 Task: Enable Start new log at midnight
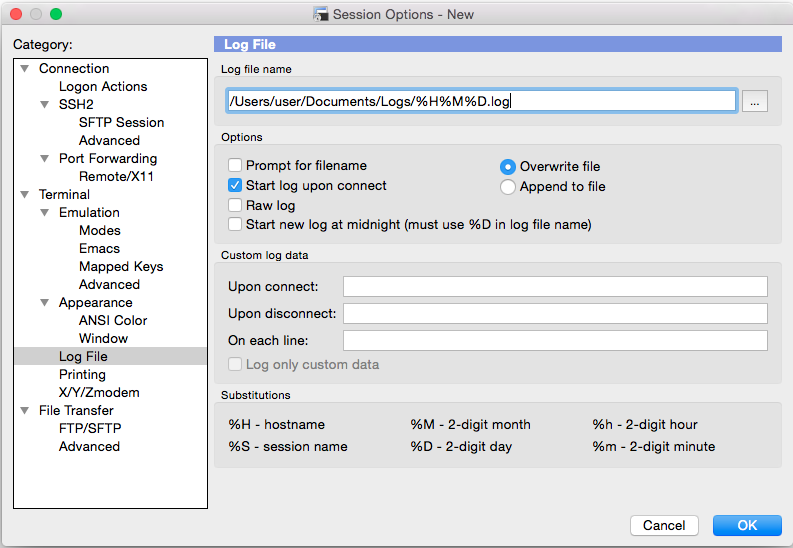coord(235,224)
